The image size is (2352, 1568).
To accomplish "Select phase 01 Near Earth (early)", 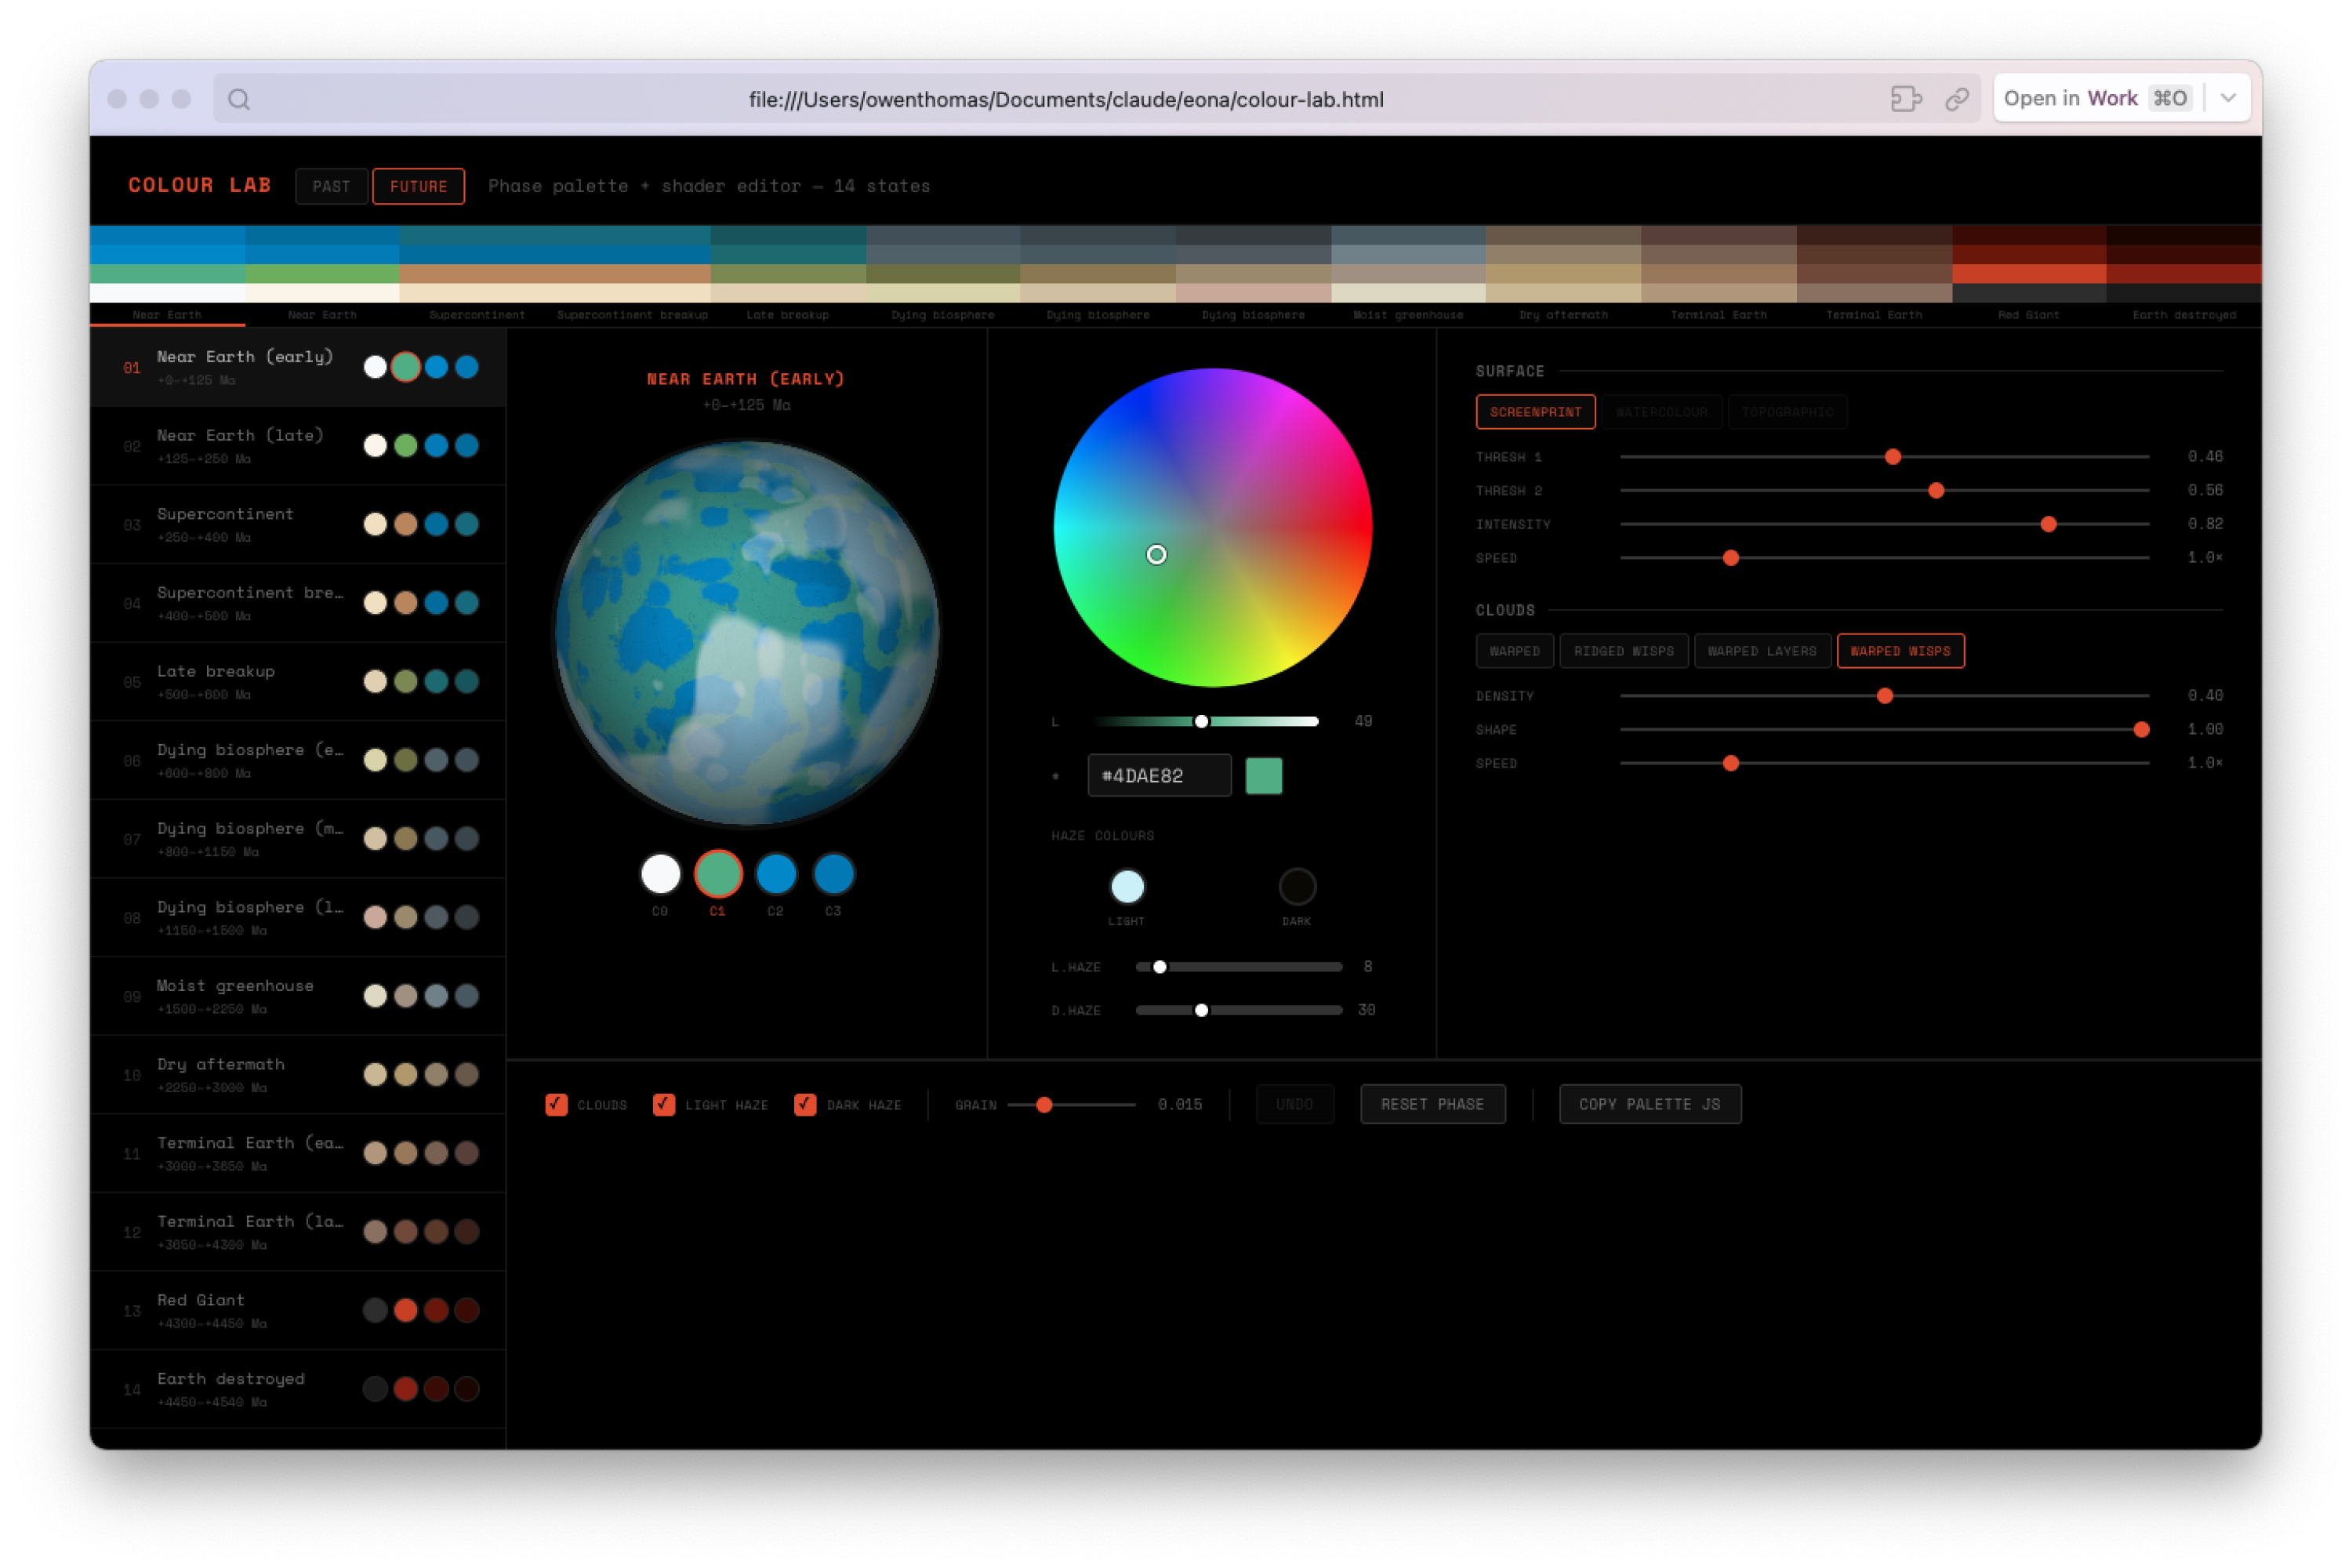I will pyautogui.click(x=298, y=367).
